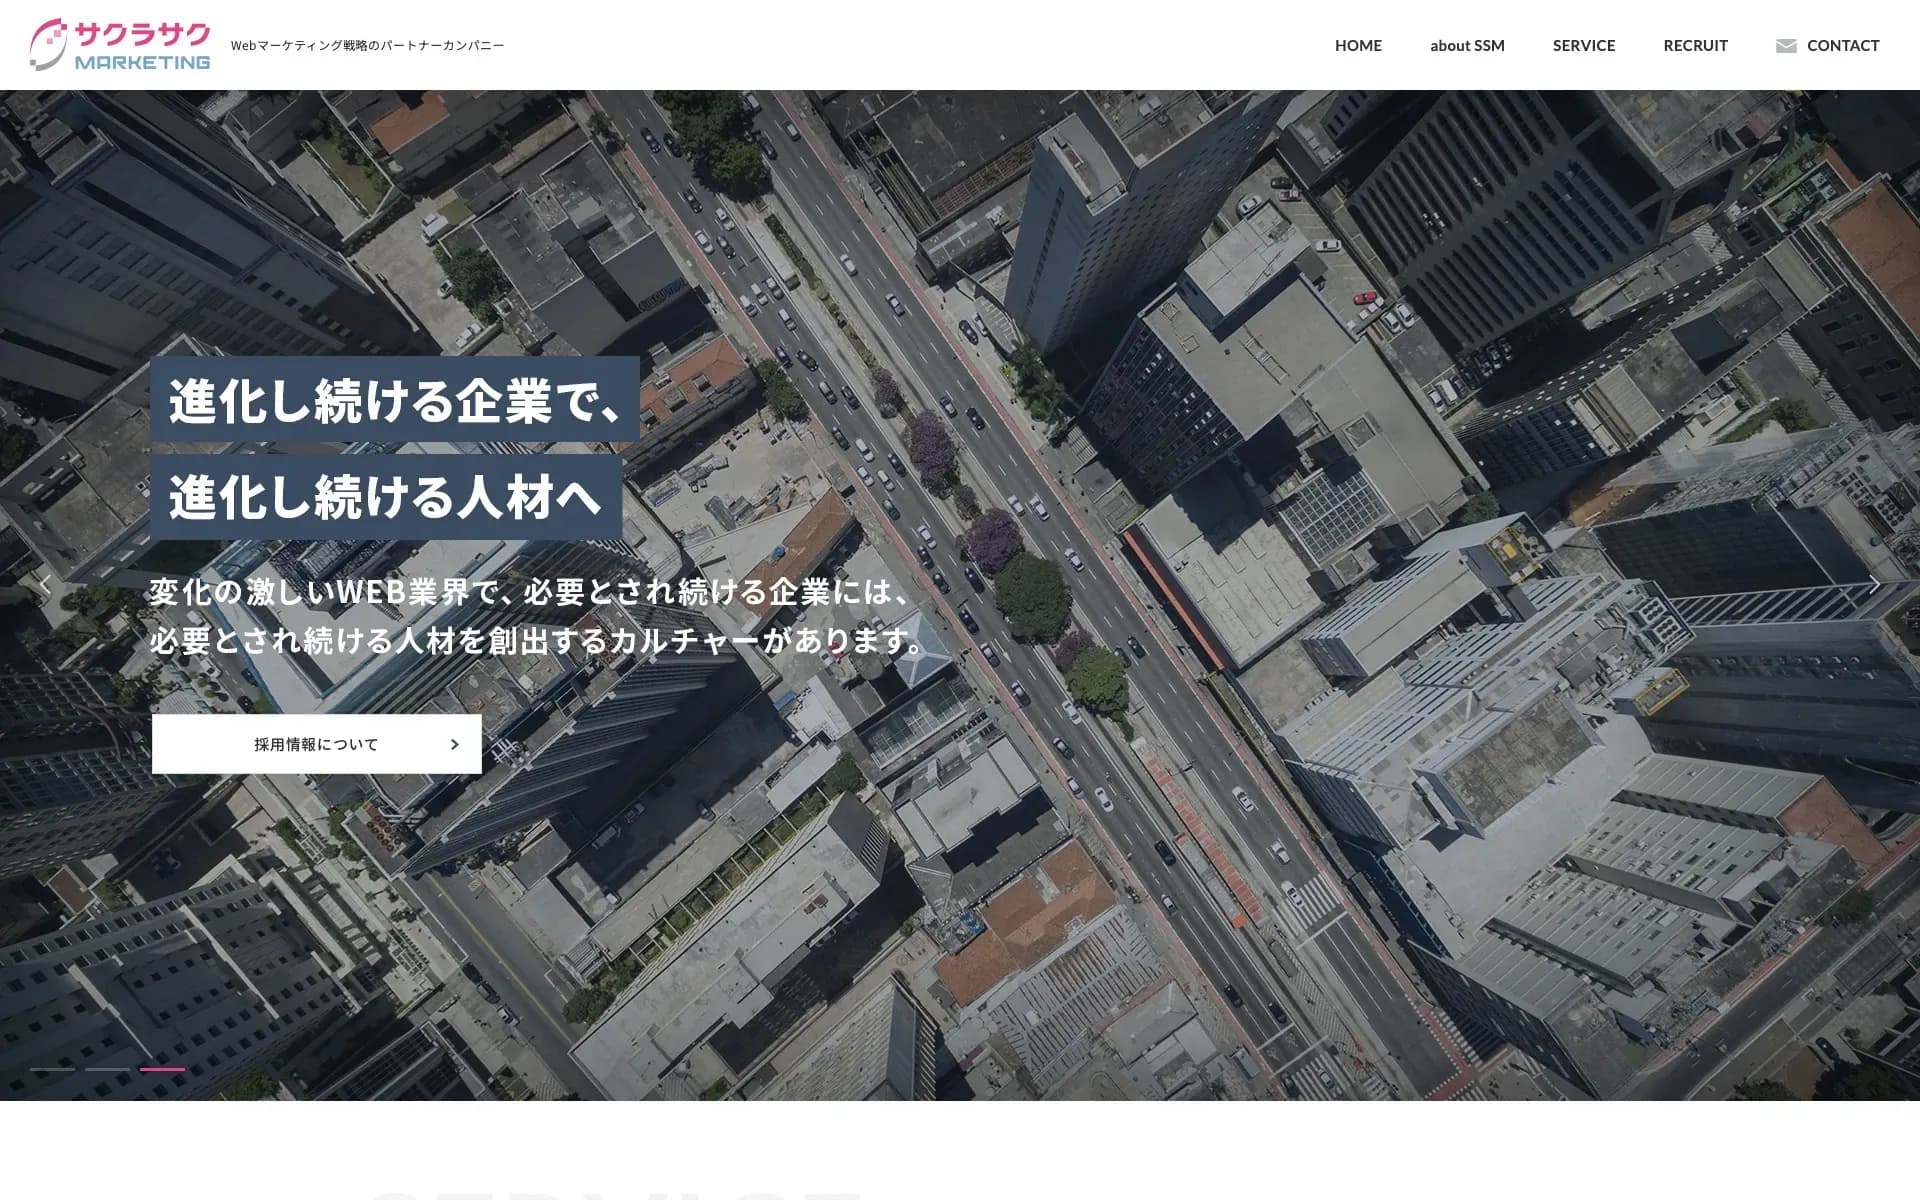1920x1200 pixels.
Task: Open the about SSM menu item
Action: [x=1467, y=45]
